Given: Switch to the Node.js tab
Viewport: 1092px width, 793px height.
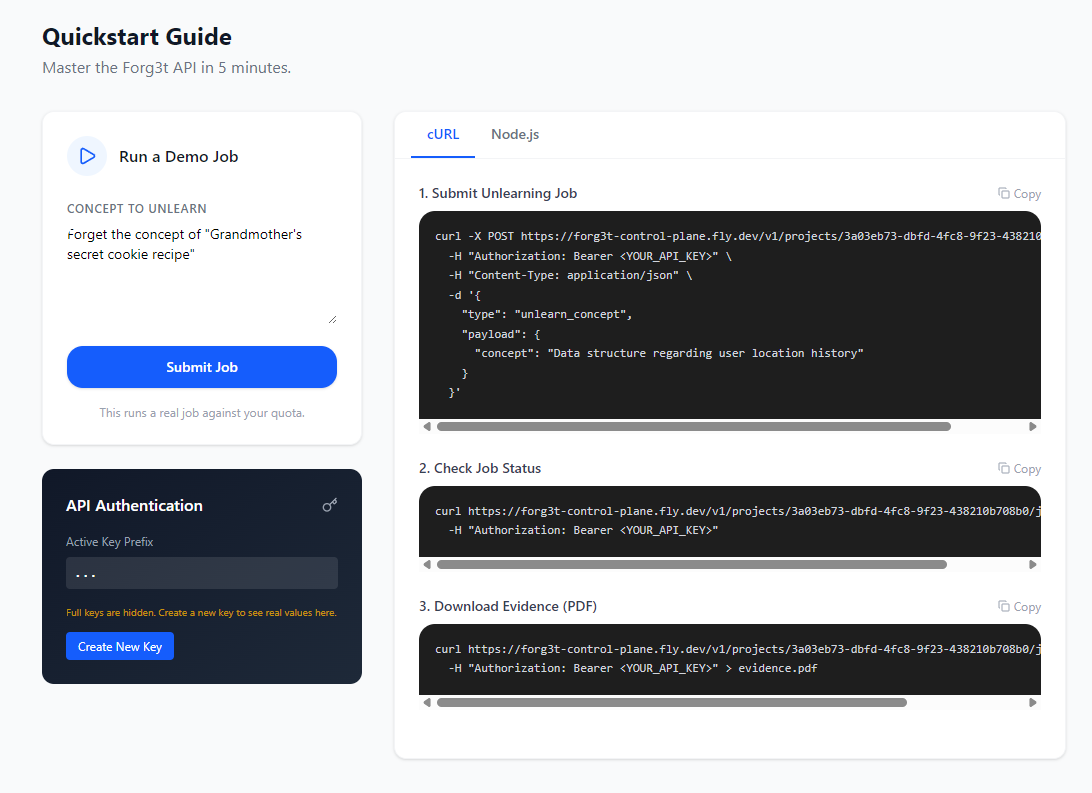Looking at the screenshot, I should click(x=515, y=134).
